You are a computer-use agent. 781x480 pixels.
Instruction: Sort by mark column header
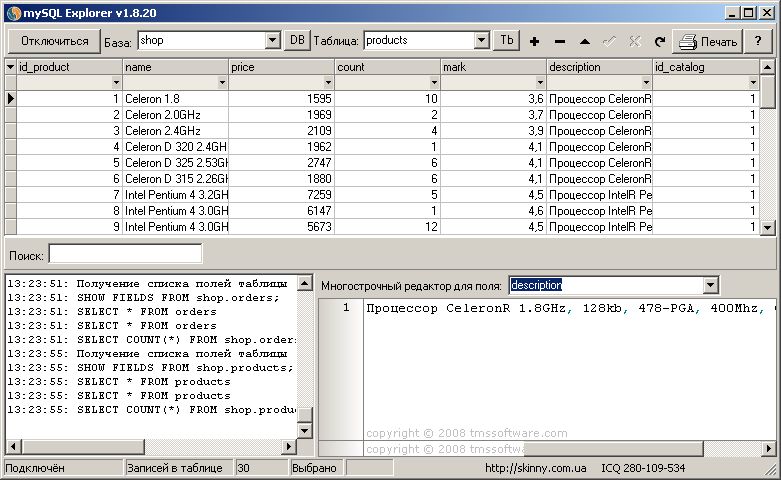tap(494, 67)
